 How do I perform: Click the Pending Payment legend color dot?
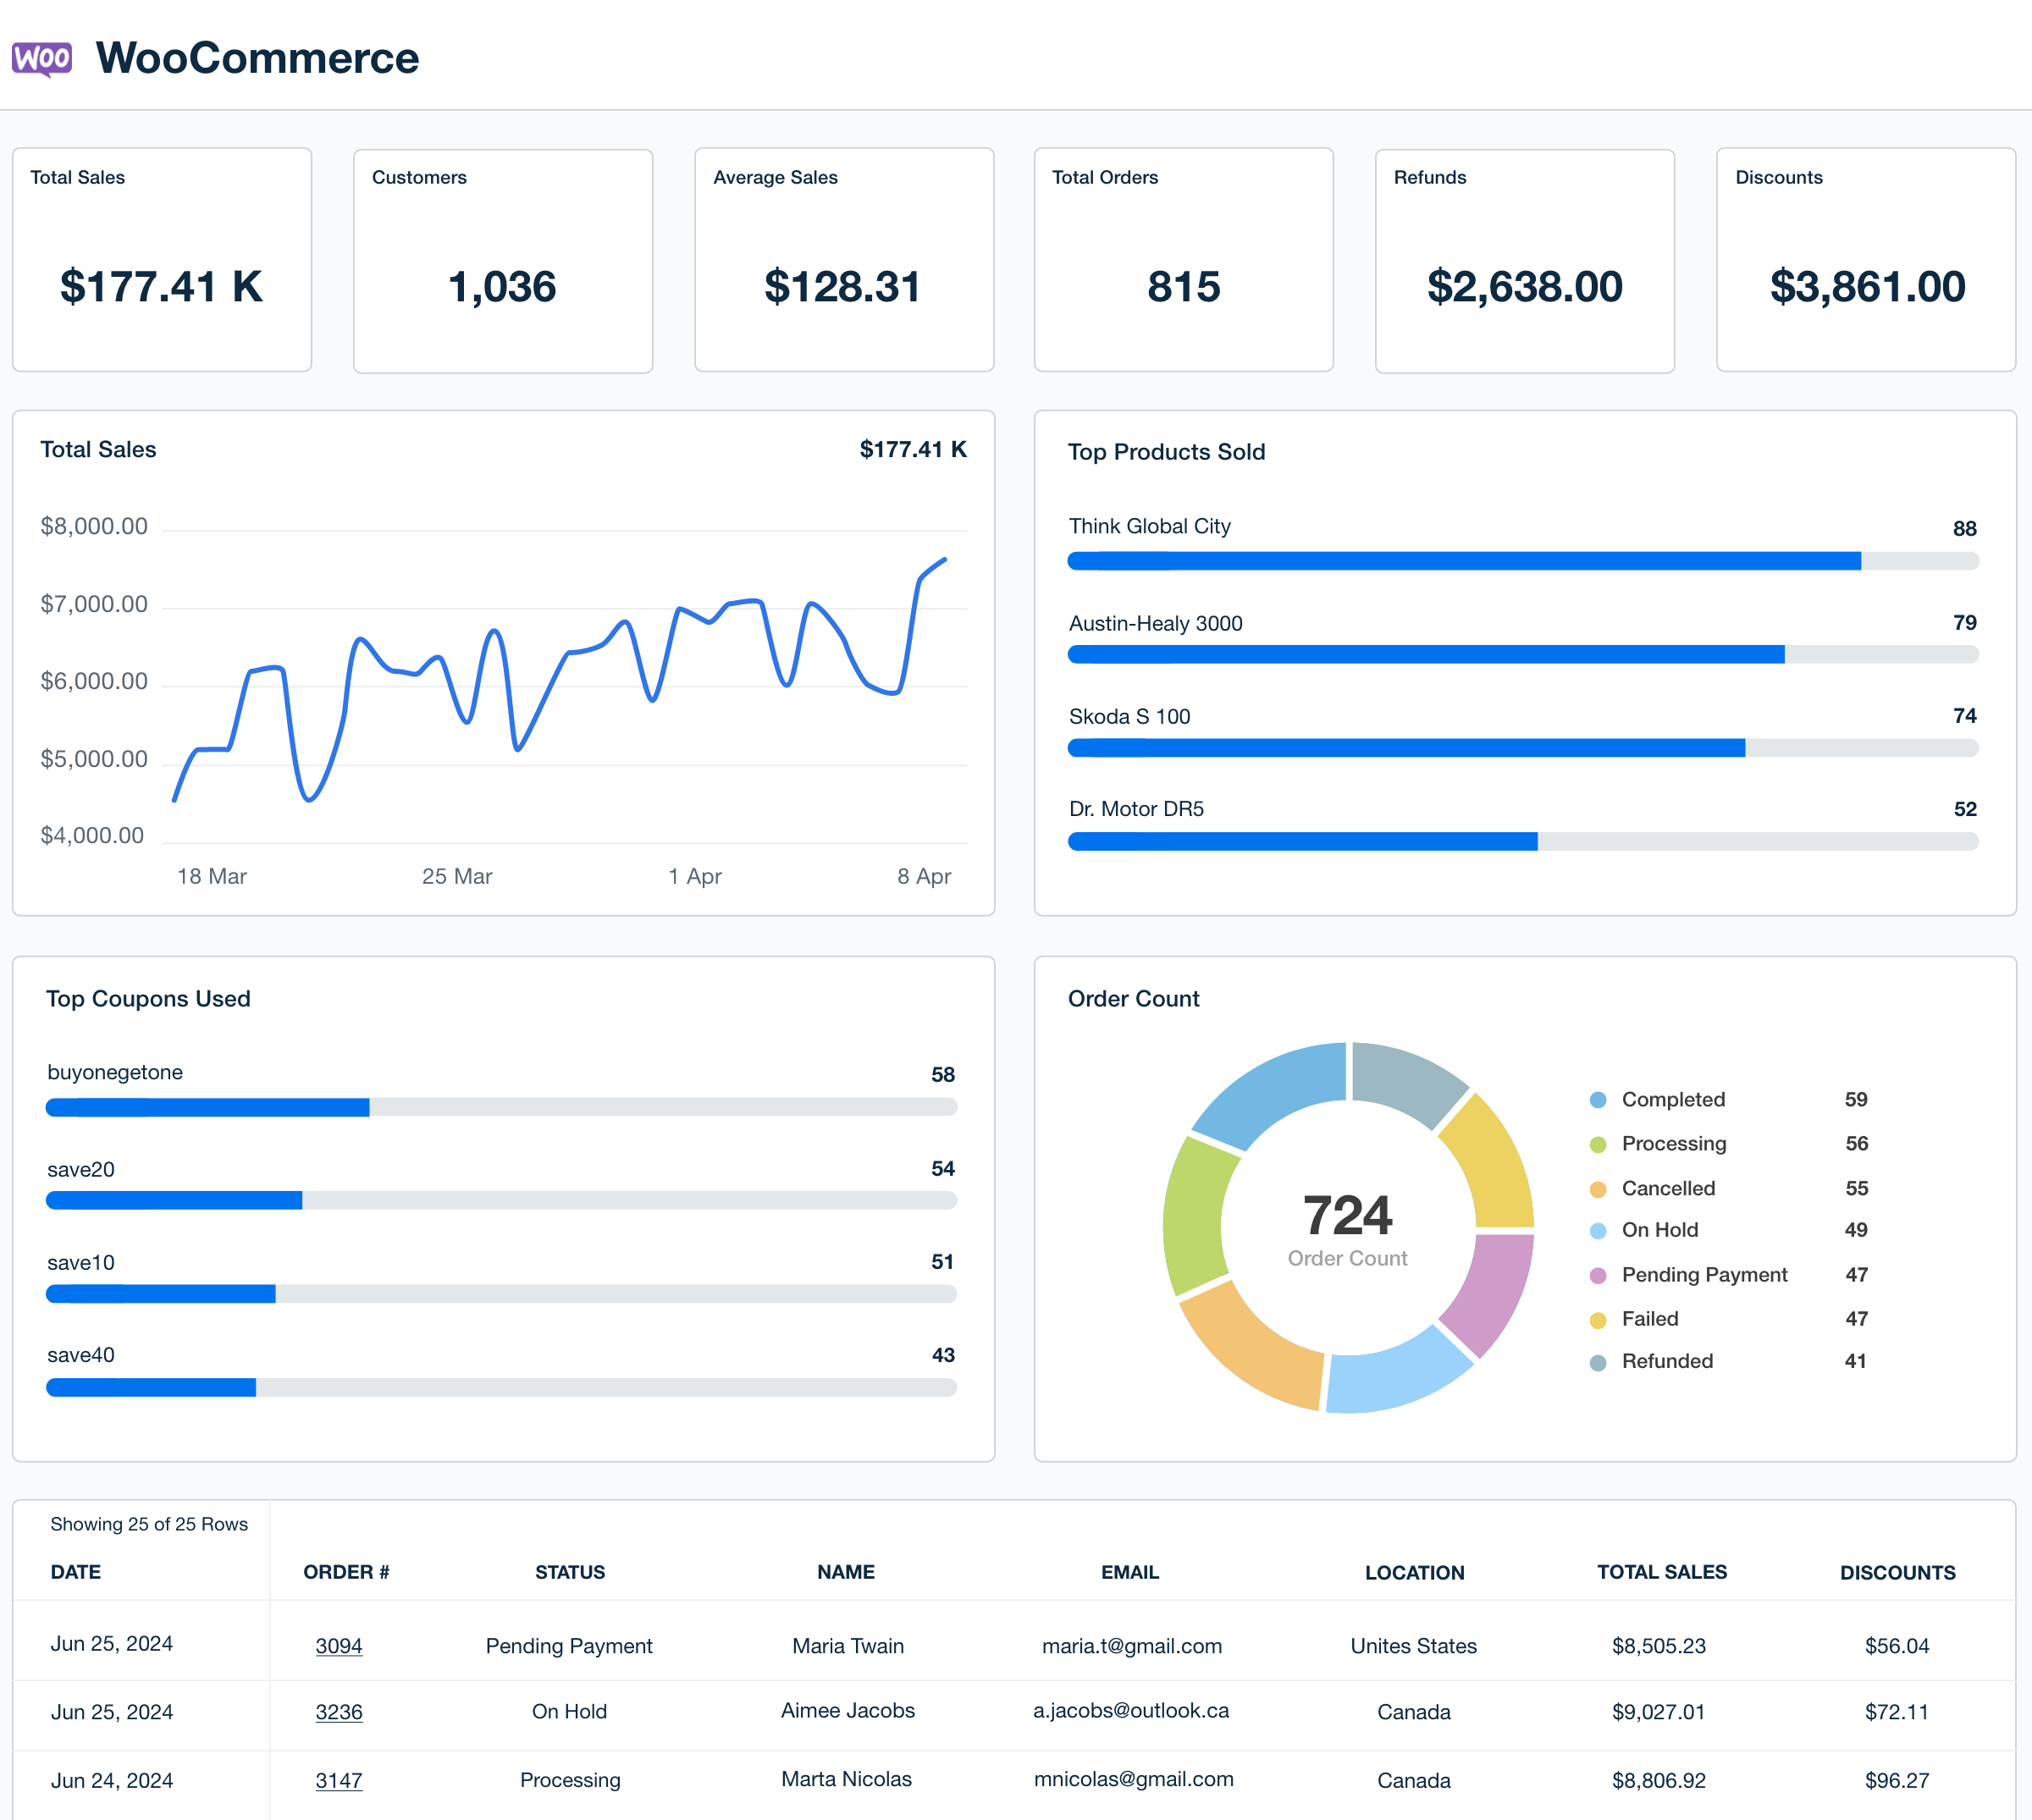[x=1599, y=1274]
